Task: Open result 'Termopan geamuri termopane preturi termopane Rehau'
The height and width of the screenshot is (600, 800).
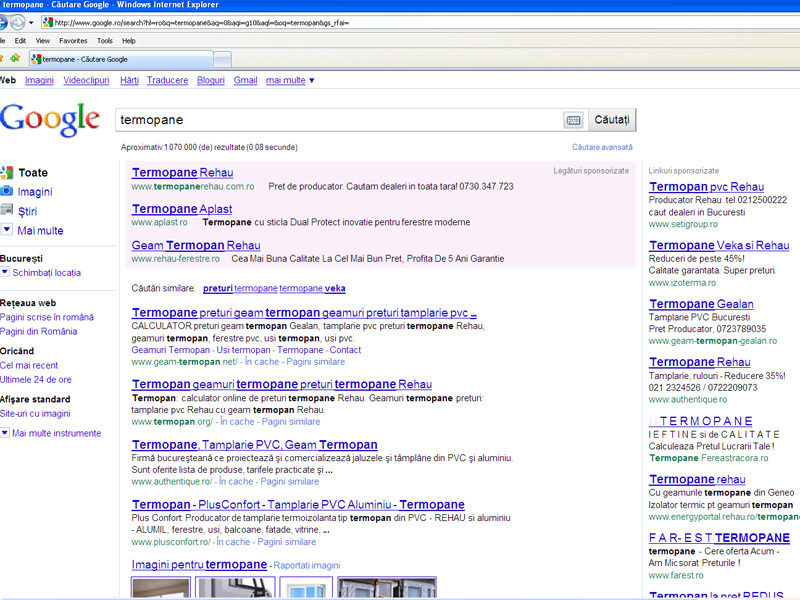Action: (x=282, y=384)
